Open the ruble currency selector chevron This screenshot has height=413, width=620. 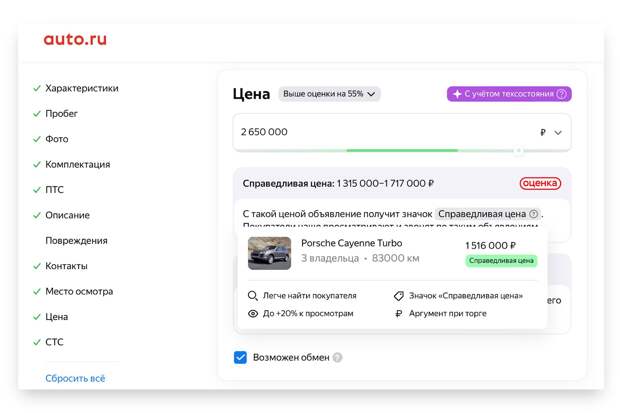click(x=558, y=133)
